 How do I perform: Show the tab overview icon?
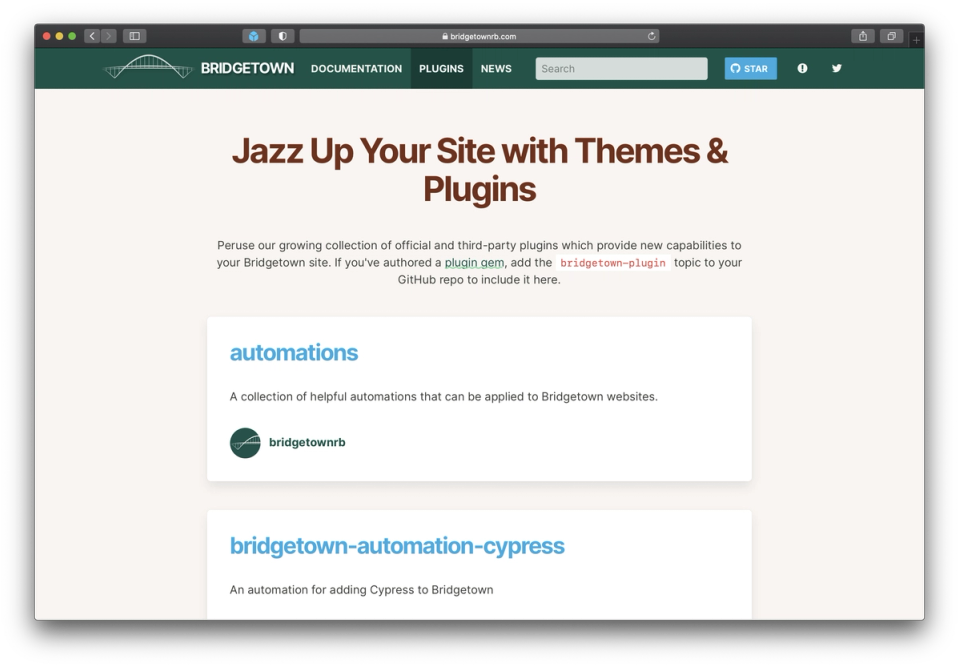(x=891, y=36)
